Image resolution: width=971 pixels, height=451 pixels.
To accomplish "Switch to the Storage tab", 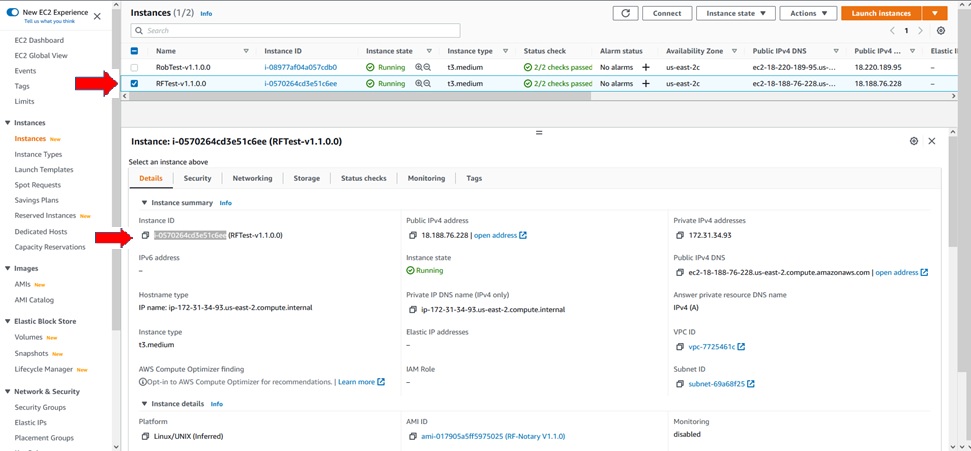I will [x=307, y=178].
